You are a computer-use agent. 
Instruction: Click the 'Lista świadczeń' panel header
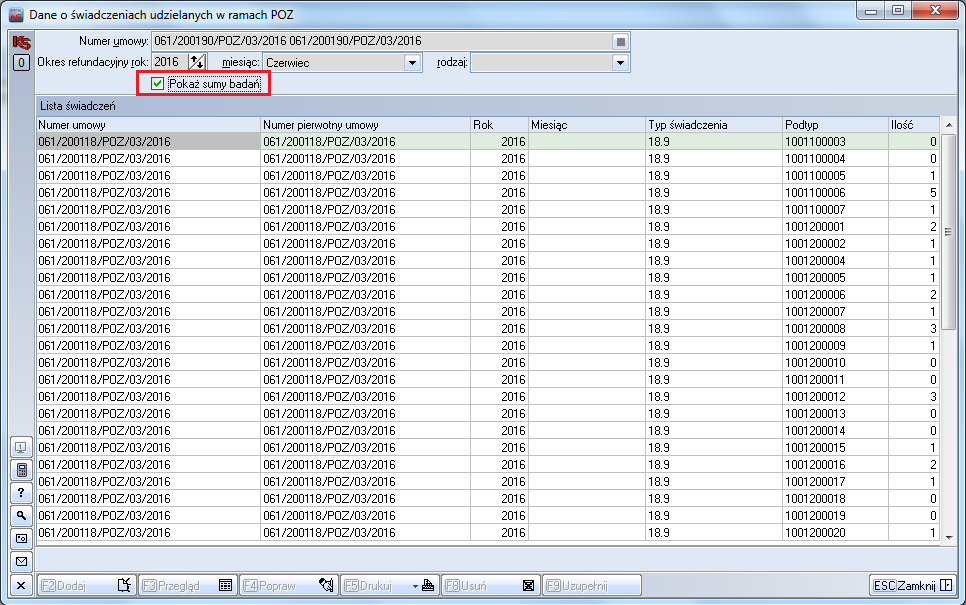point(495,106)
